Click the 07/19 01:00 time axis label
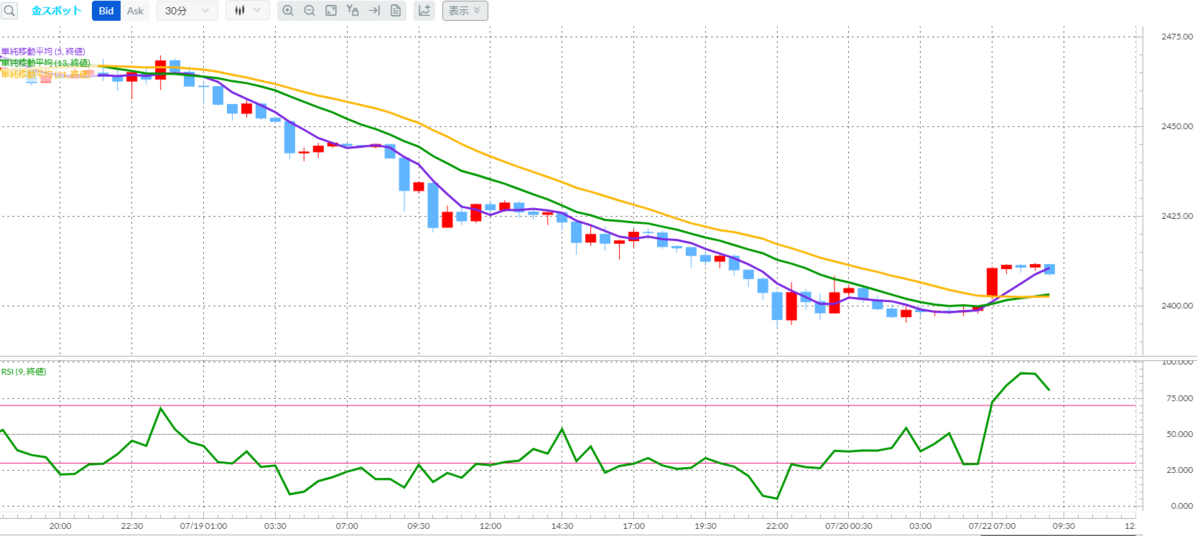This screenshot has width=1200, height=536. [203, 525]
